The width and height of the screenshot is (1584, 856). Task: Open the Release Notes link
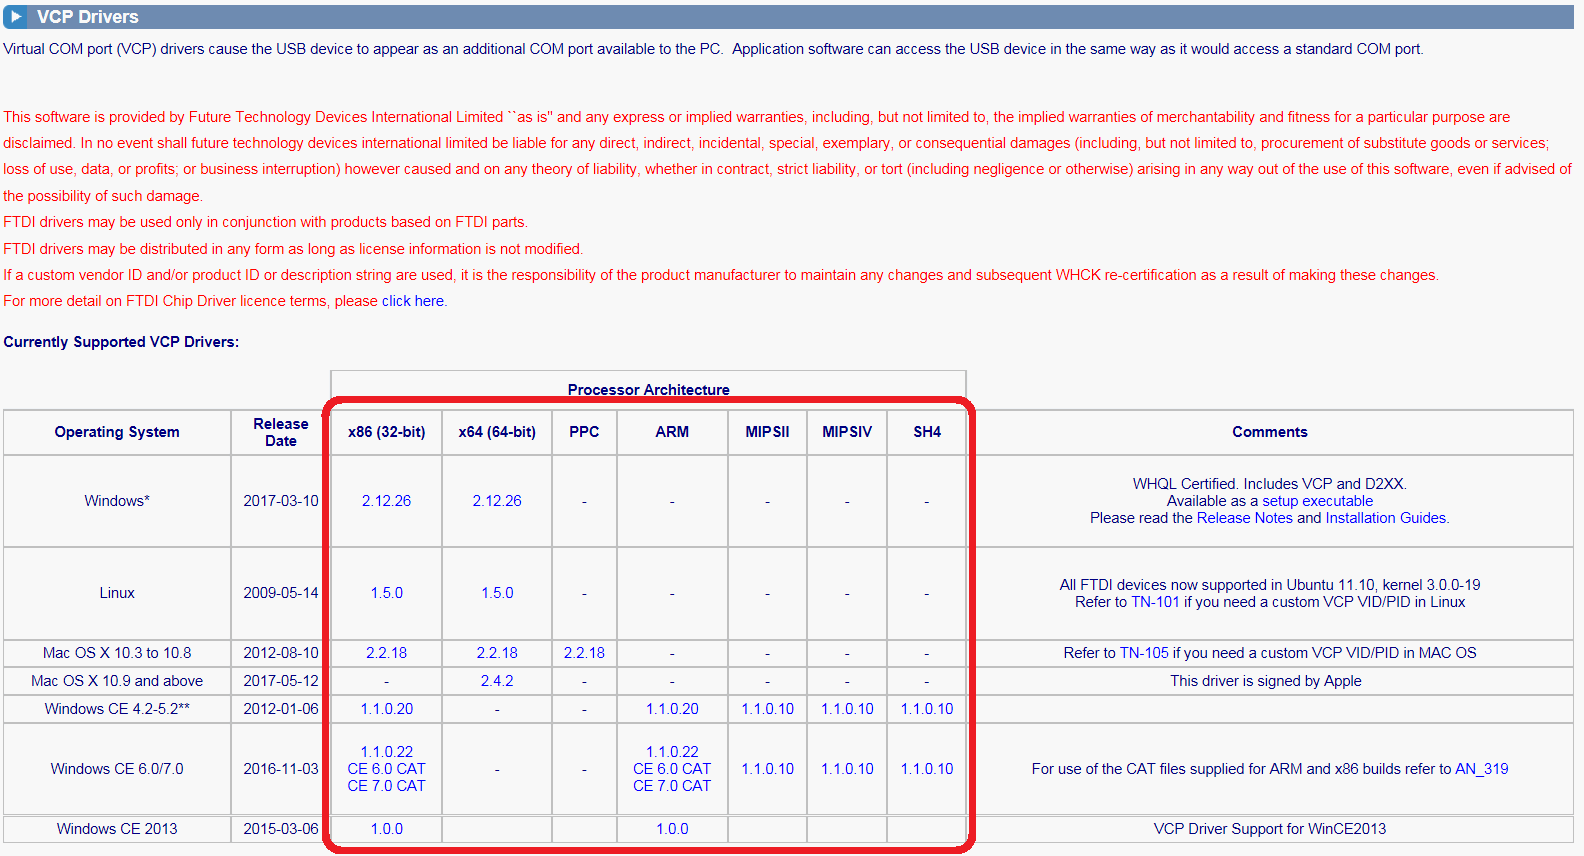[1244, 518]
